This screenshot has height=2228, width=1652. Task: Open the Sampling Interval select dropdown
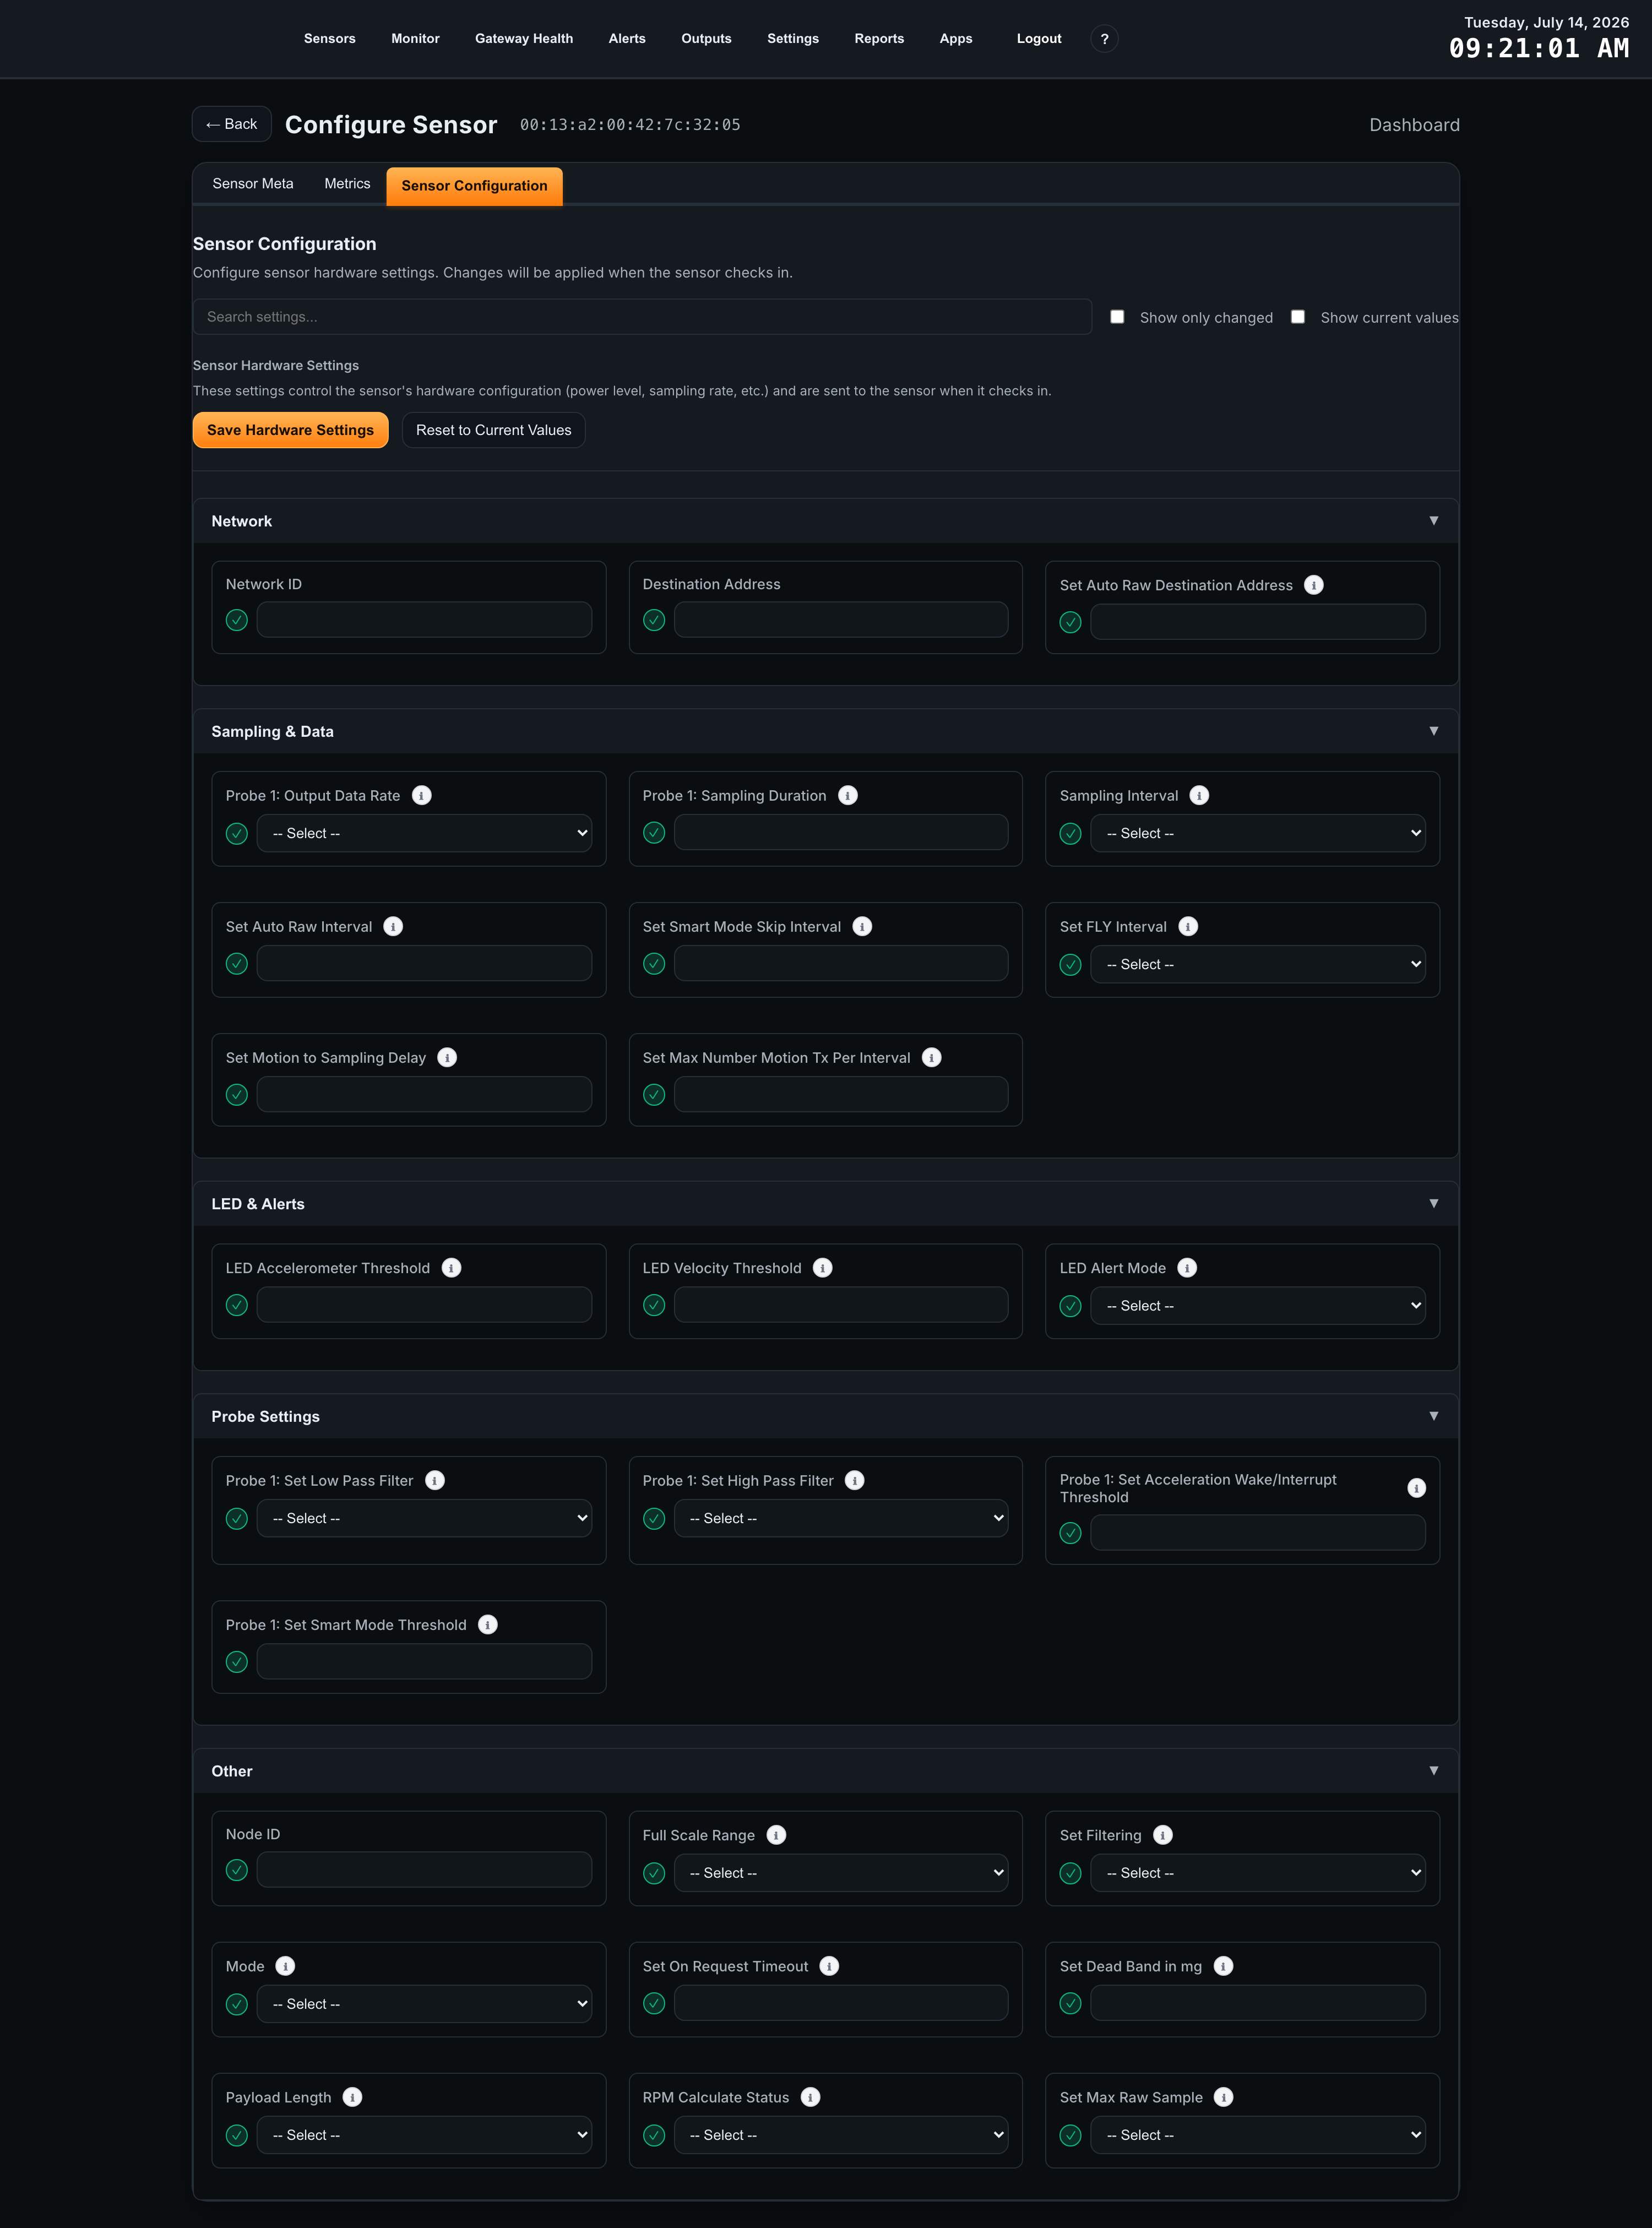[x=1258, y=833]
